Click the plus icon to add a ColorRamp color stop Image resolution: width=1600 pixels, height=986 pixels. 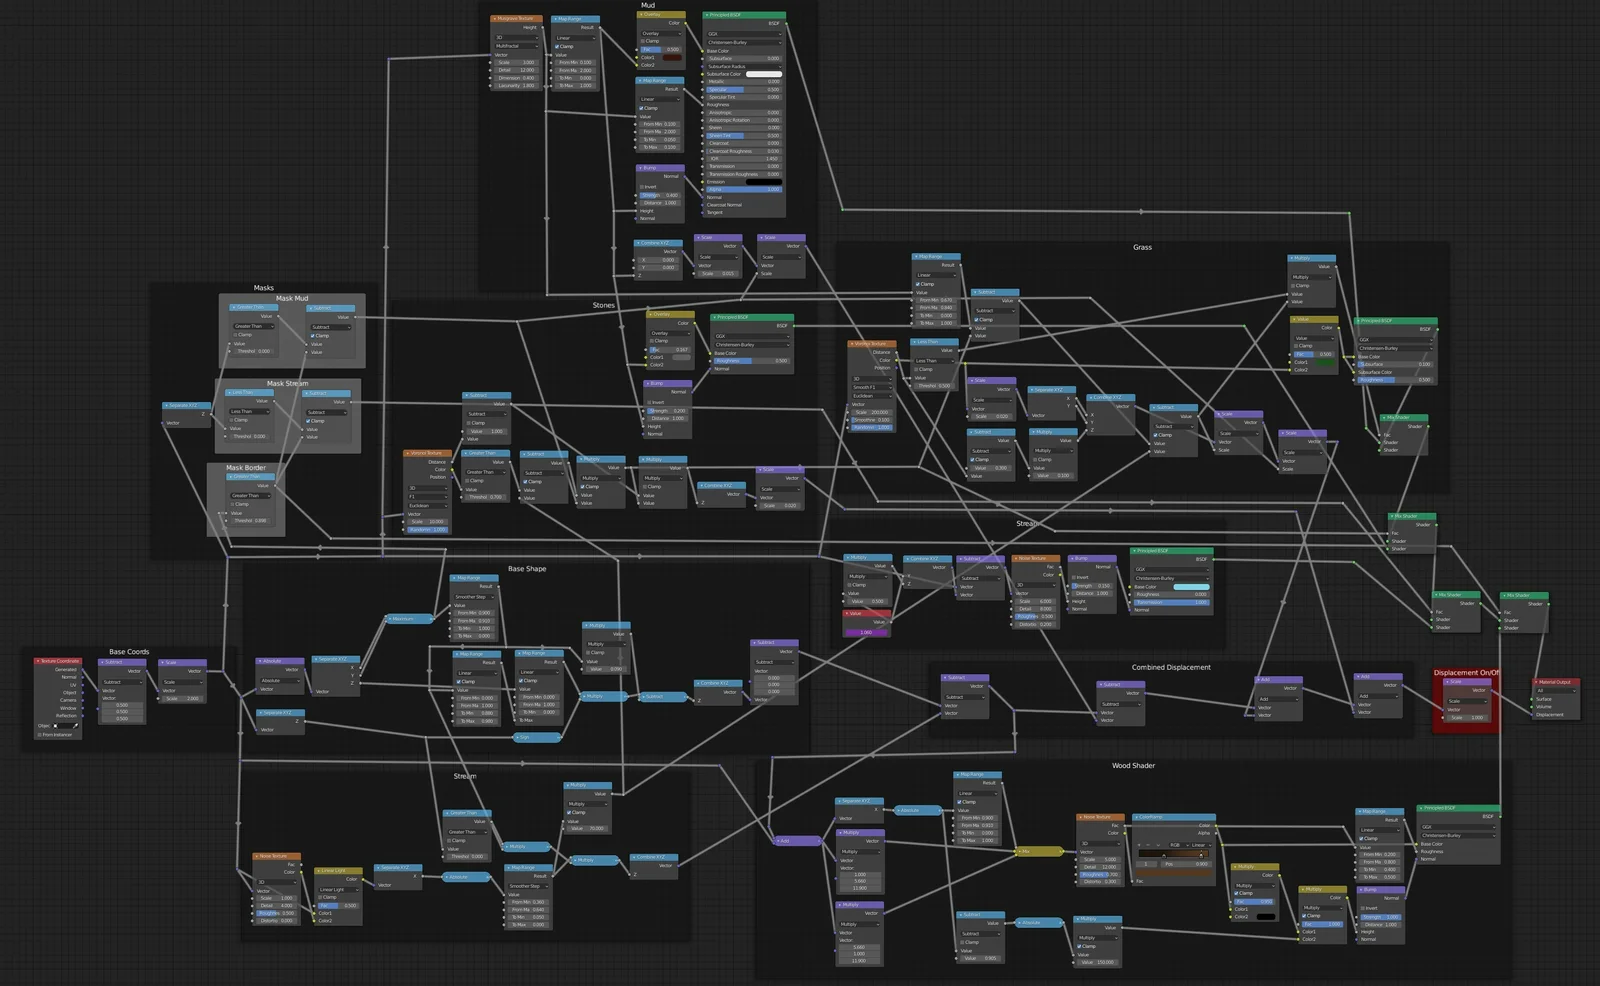tap(1139, 845)
